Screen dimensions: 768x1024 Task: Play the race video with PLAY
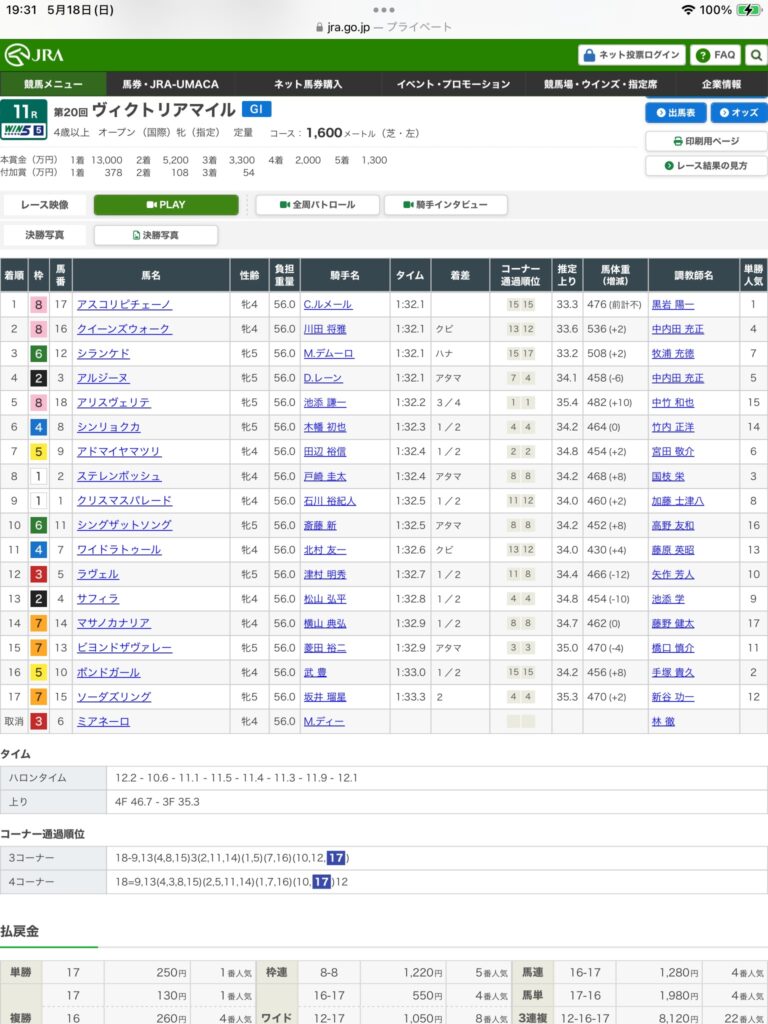166,204
